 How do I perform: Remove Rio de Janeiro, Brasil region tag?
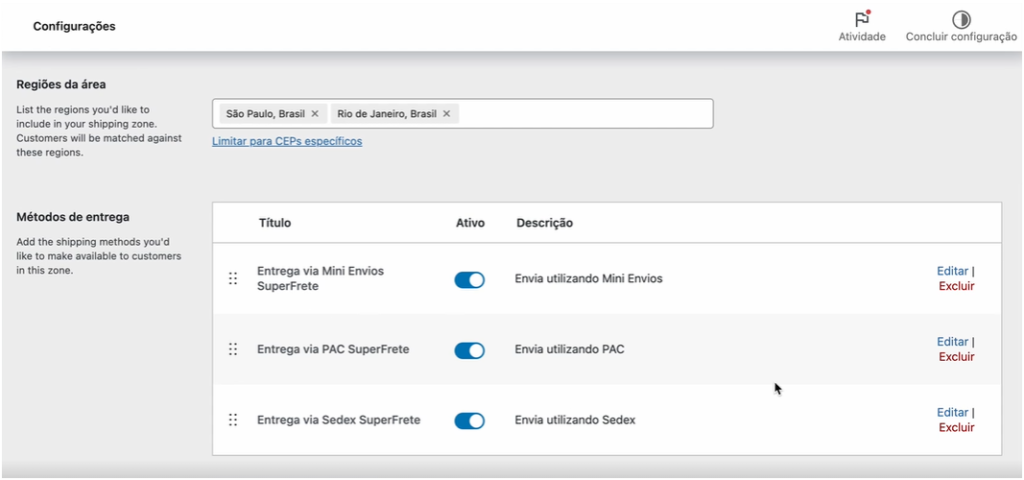[x=447, y=114]
